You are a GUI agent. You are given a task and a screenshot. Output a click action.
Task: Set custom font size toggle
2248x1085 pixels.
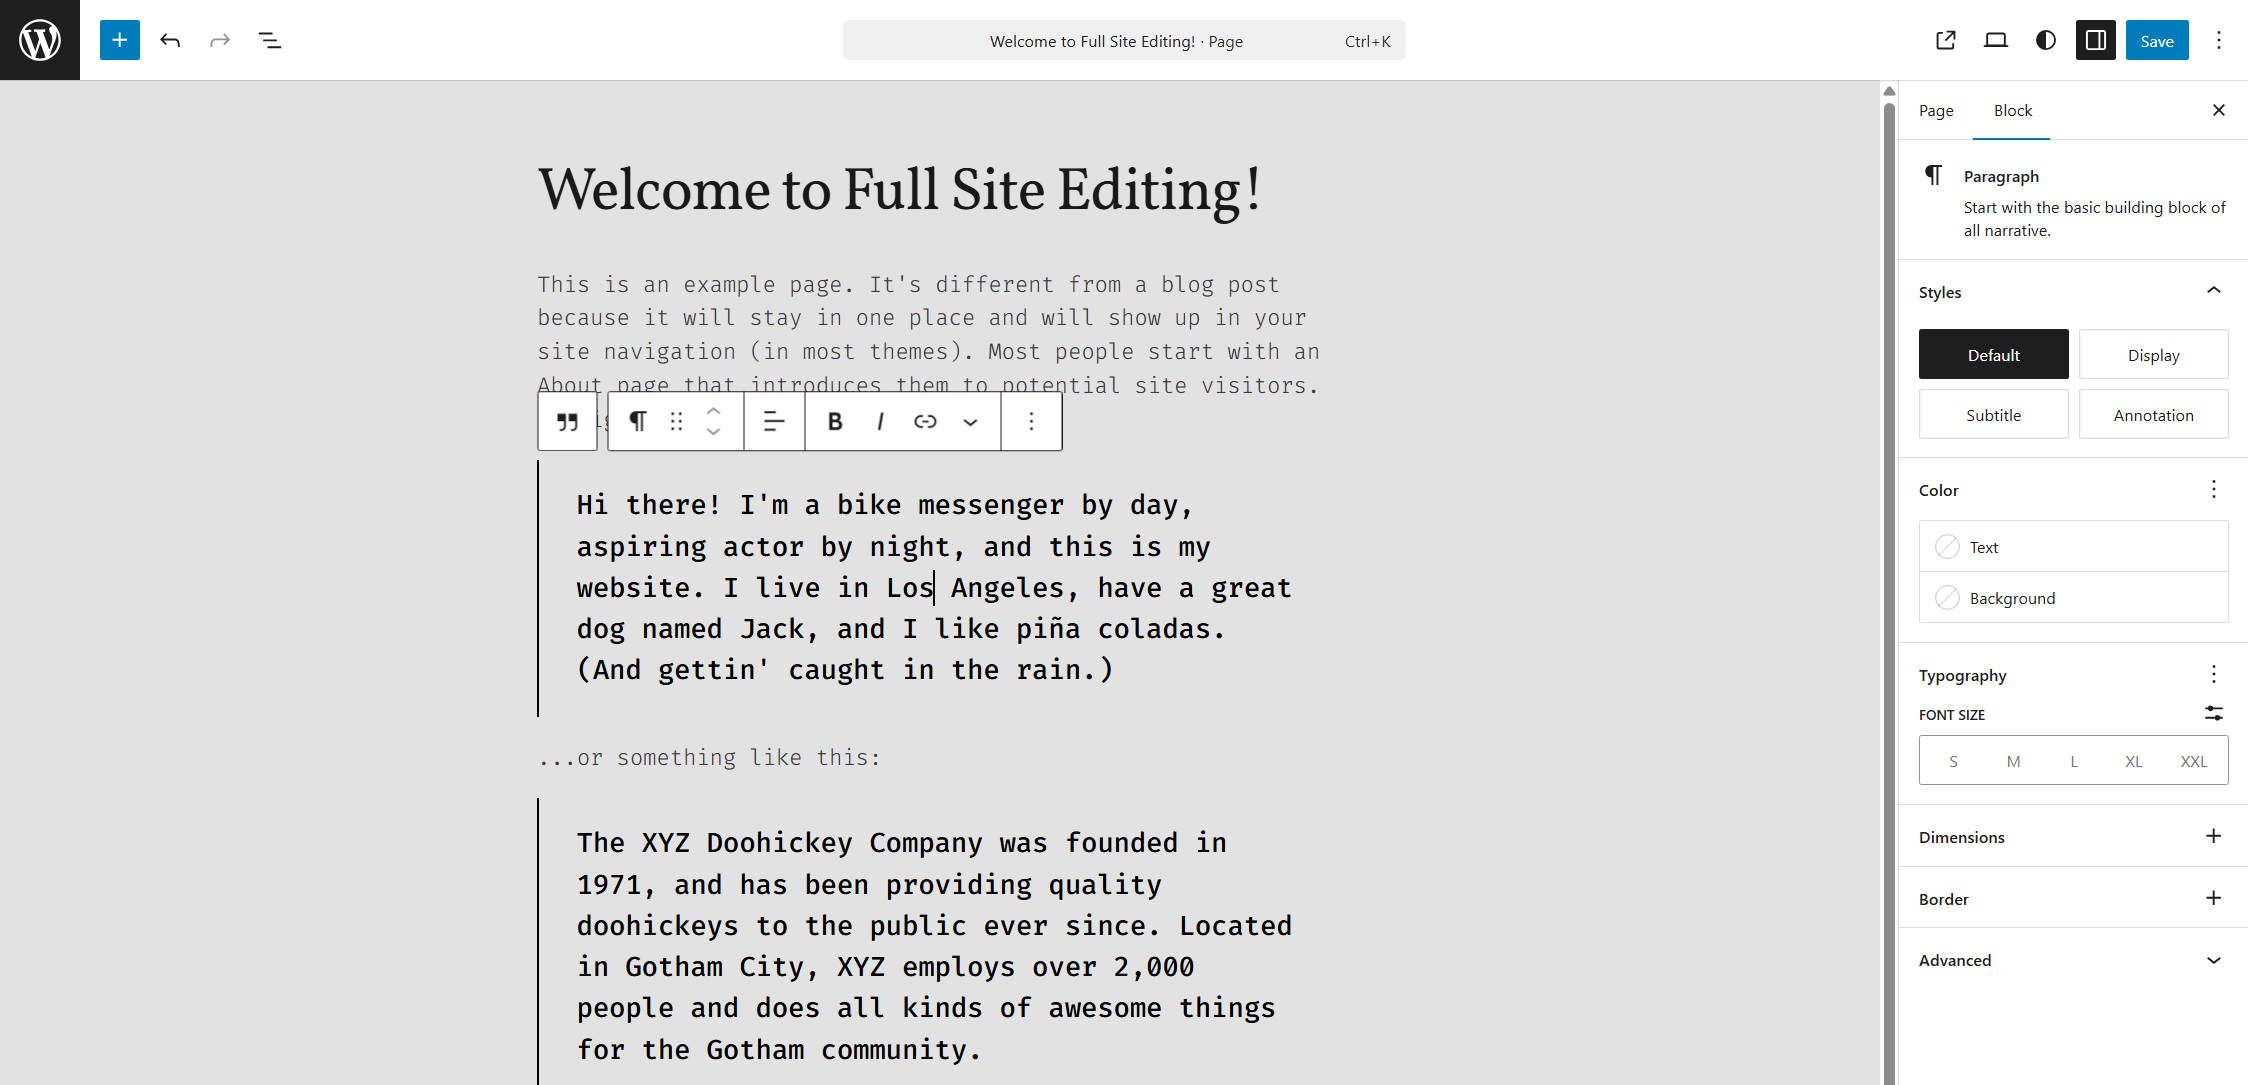coord(2213,713)
